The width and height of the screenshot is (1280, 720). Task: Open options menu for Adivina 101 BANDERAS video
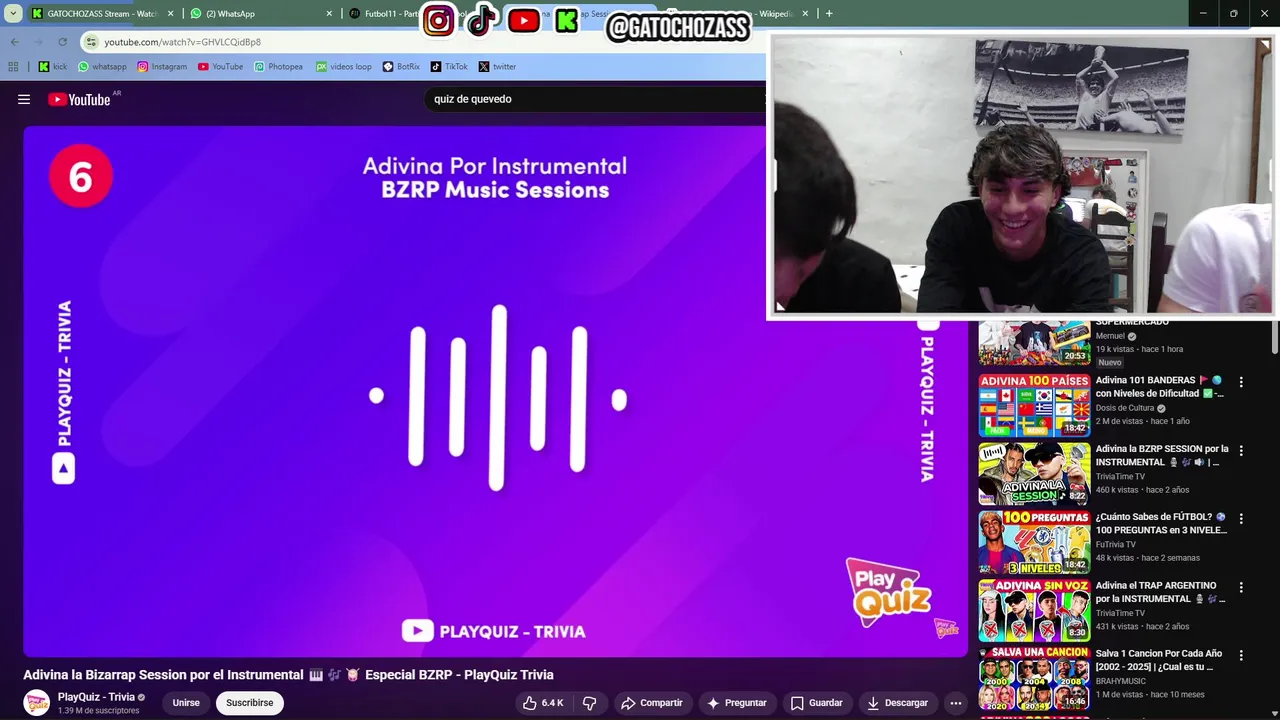pos(1241,382)
